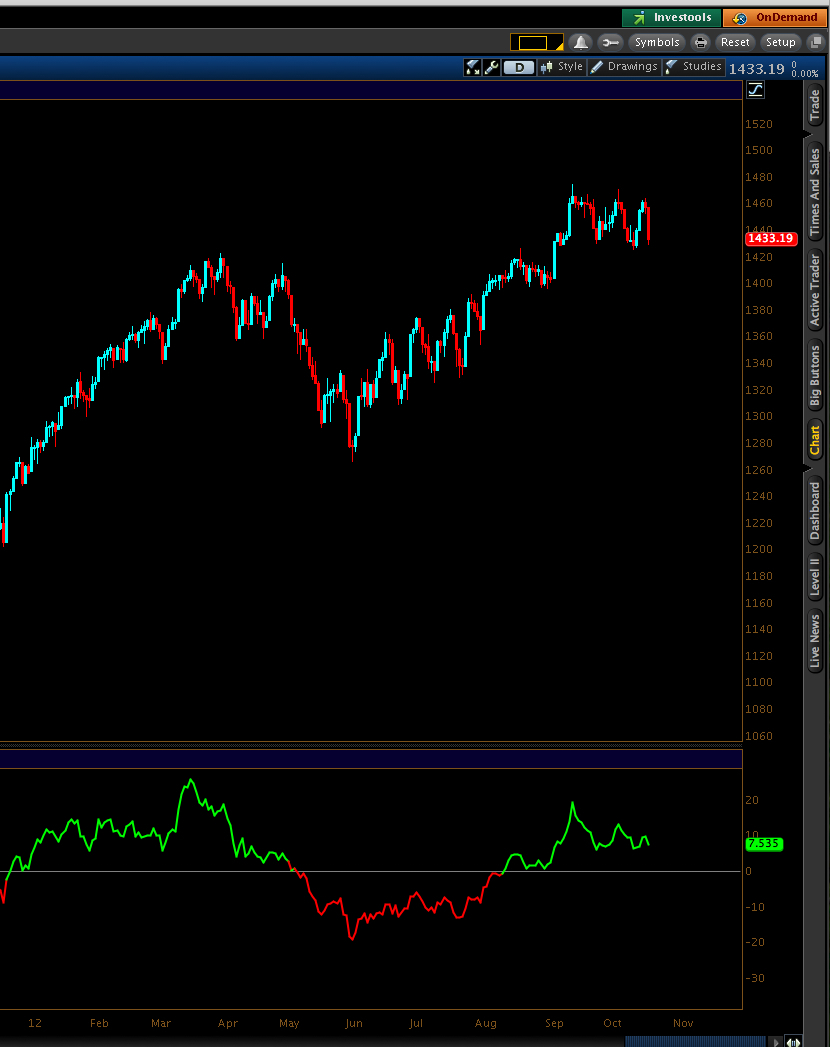Open the Setup menu
Image resolution: width=830 pixels, height=1047 pixels.
pos(780,43)
